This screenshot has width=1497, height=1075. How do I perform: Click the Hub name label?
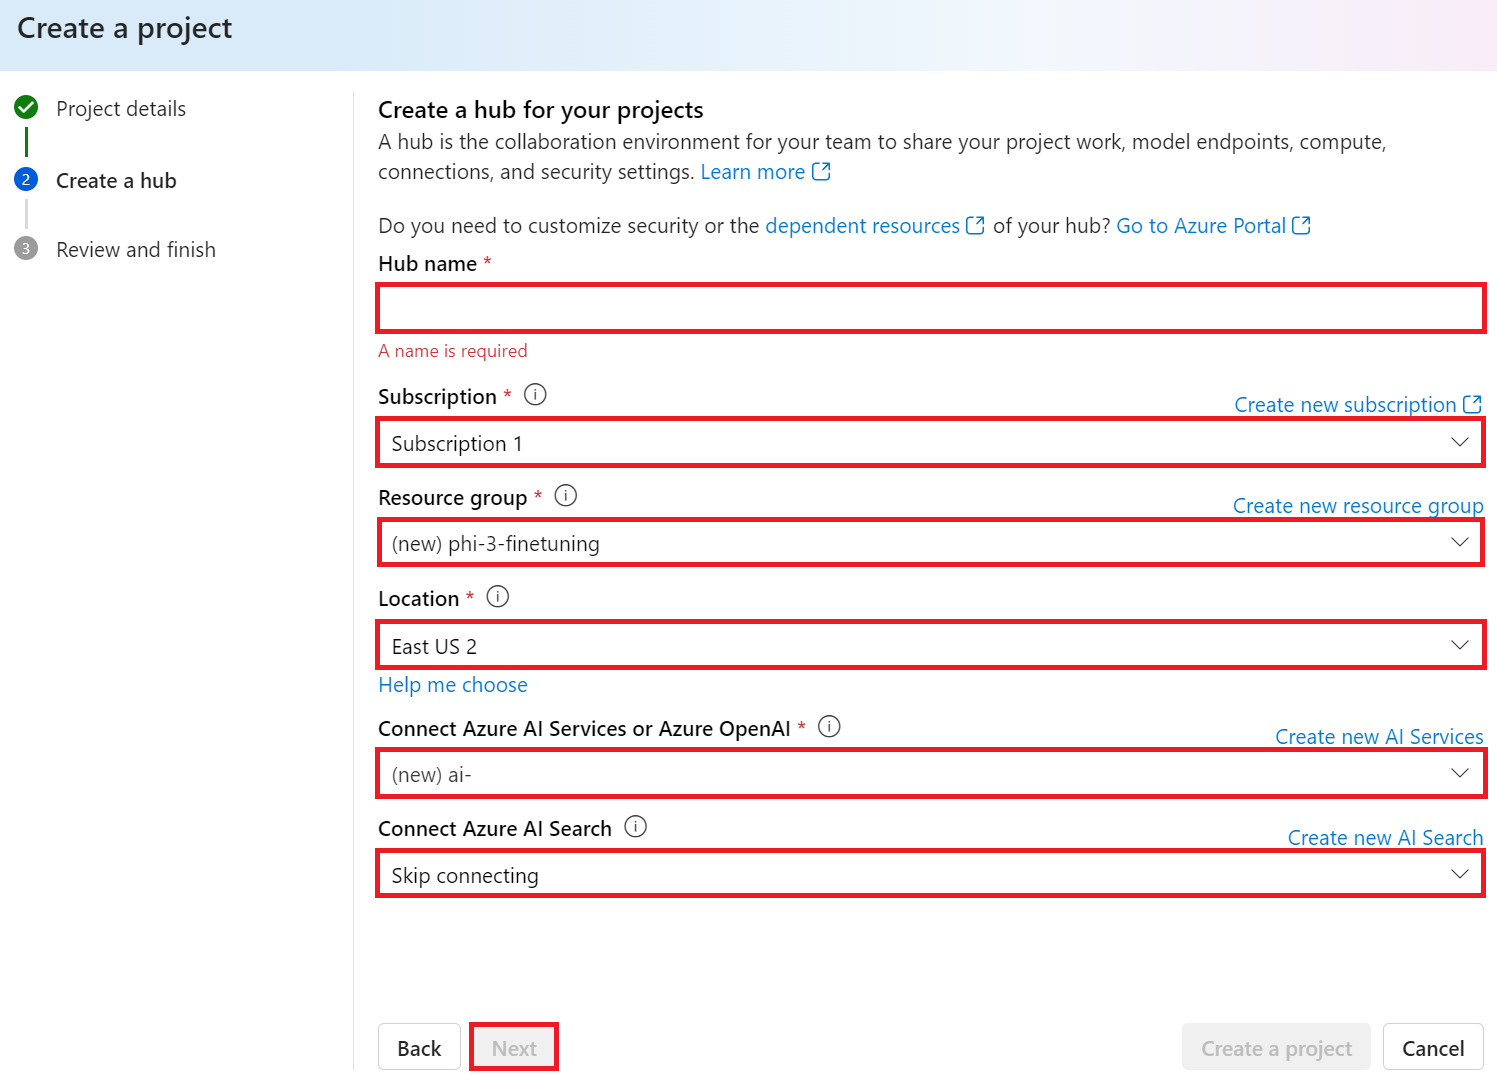pyautogui.click(x=428, y=264)
